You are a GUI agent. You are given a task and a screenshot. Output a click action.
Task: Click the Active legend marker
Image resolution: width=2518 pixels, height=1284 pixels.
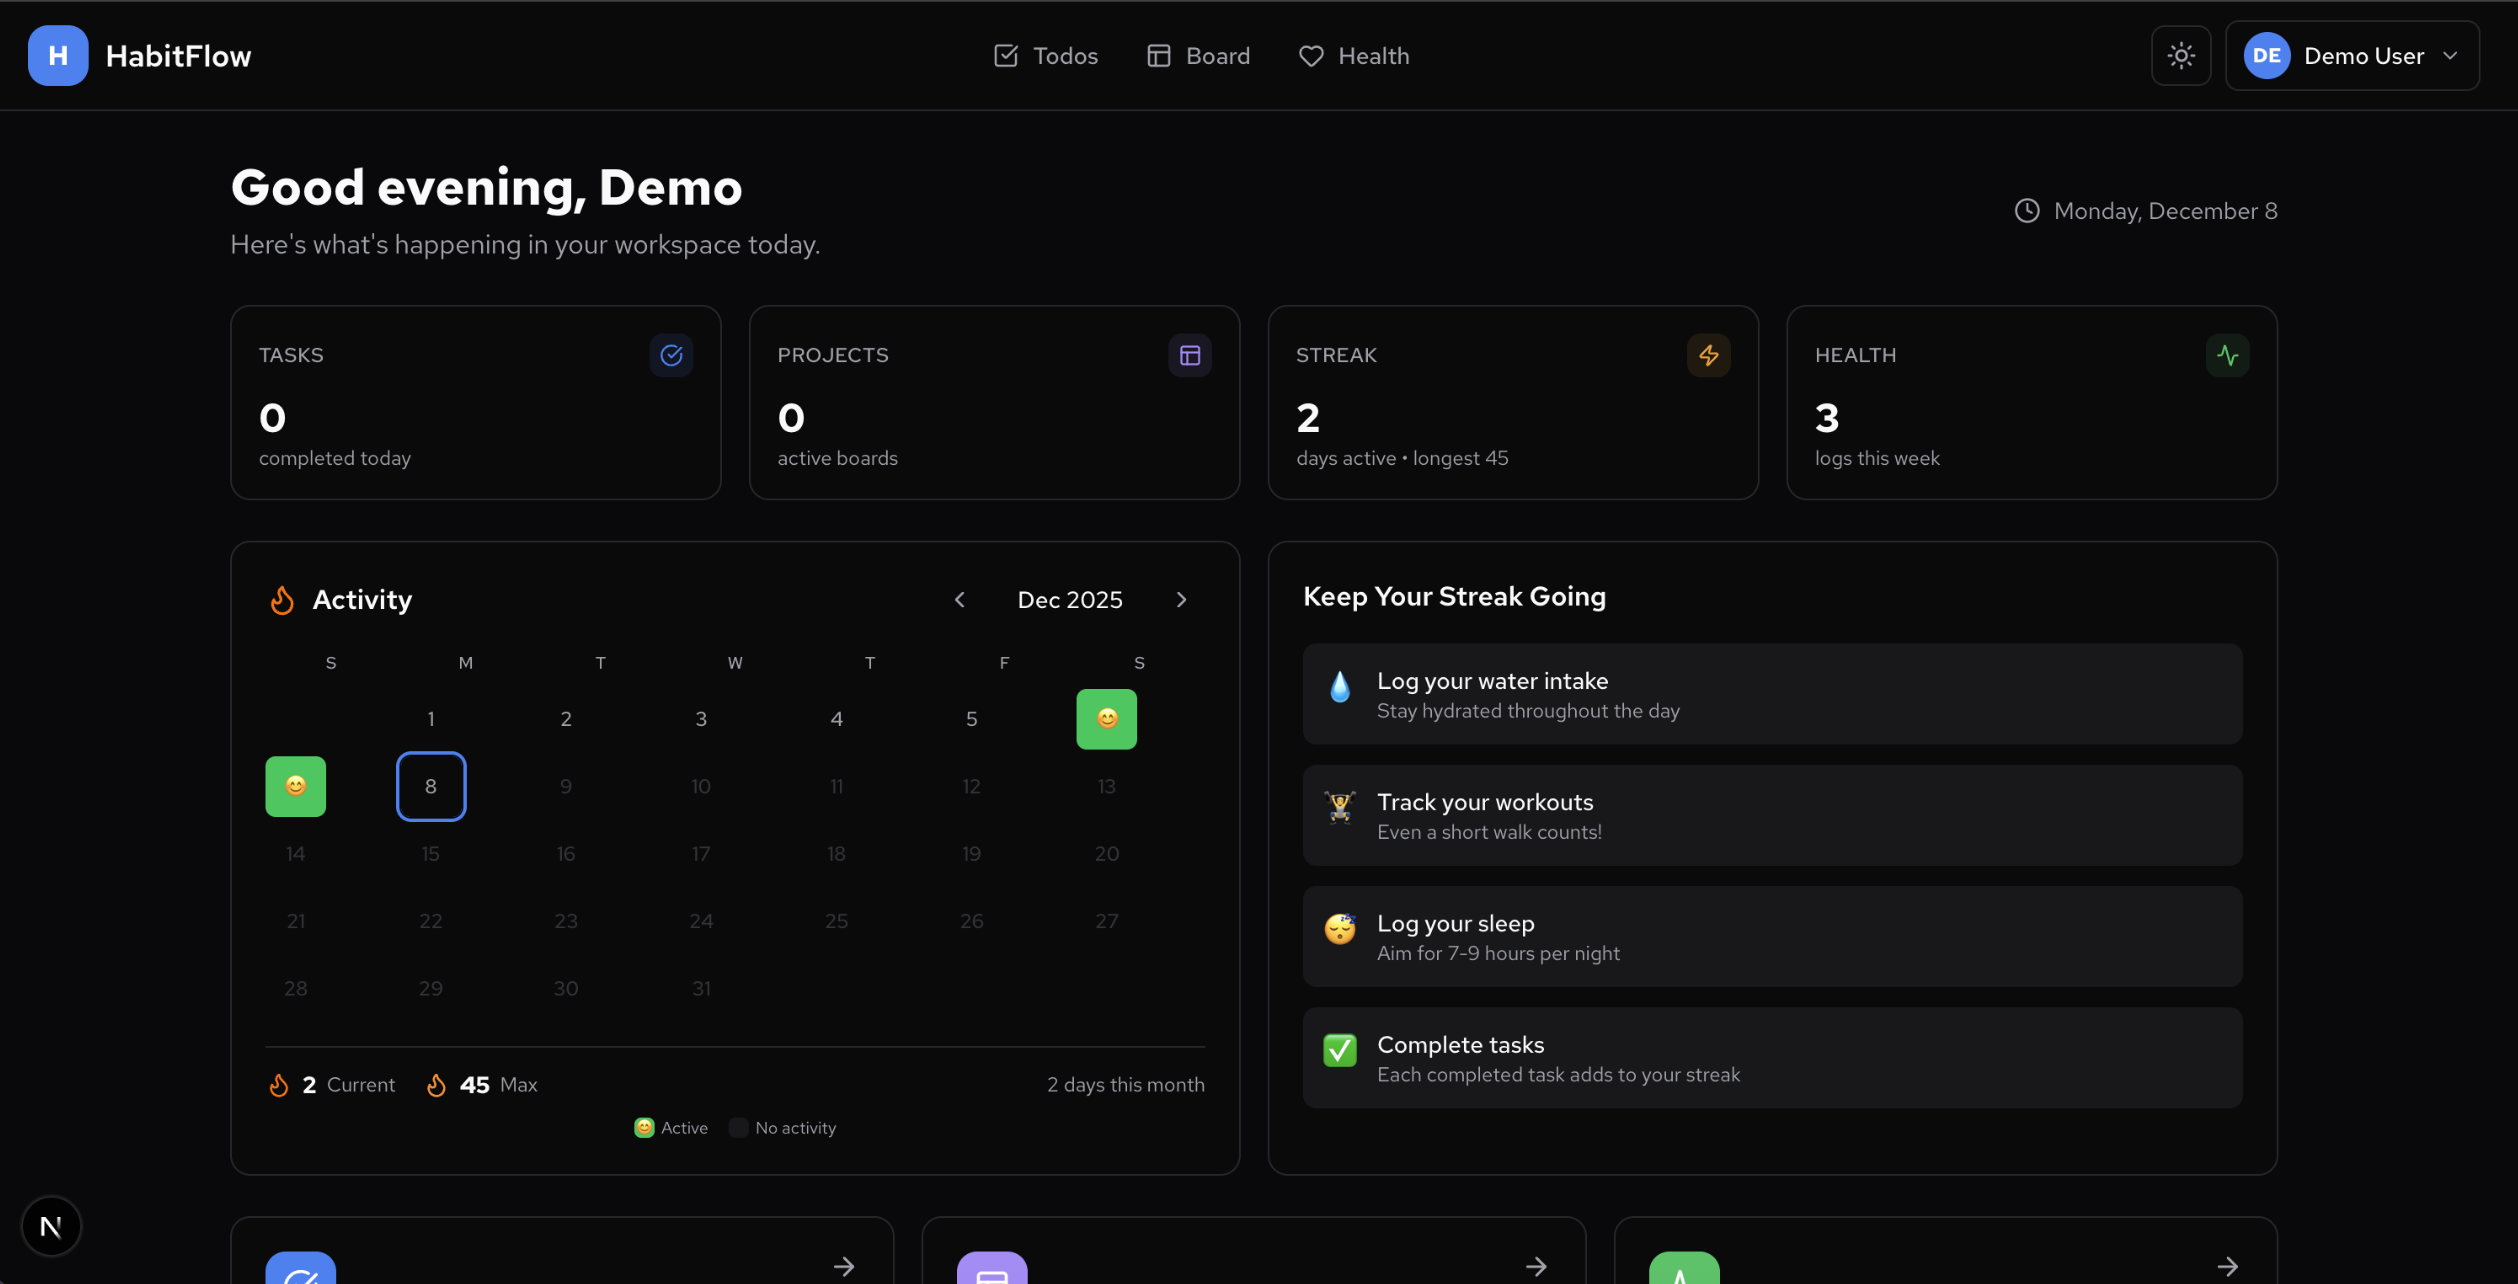point(644,1127)
